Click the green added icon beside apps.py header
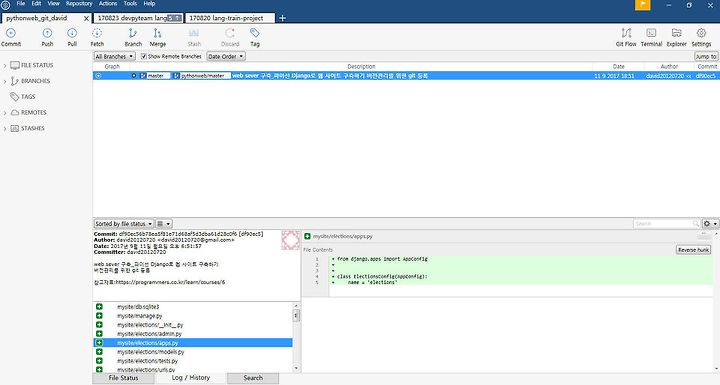This screenshot has height=385, width=720. [x=307, y=236]
